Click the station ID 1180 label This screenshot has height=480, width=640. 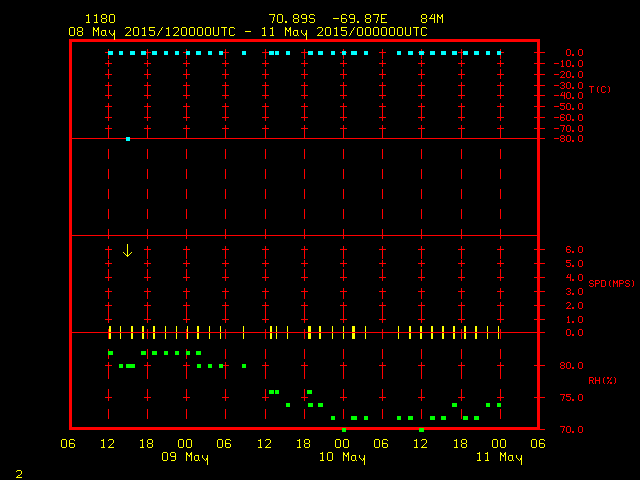[x=99, y=19]
